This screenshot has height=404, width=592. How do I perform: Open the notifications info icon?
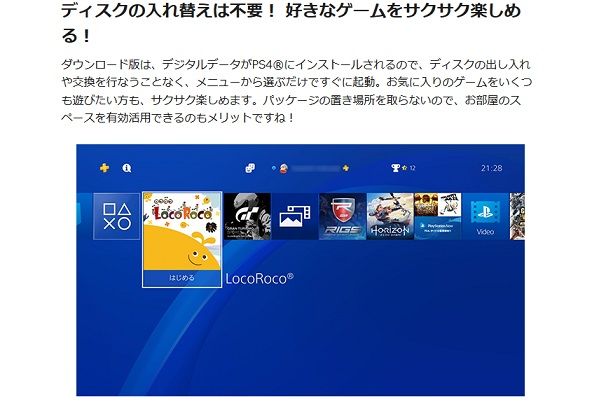[x=127, y=168]
